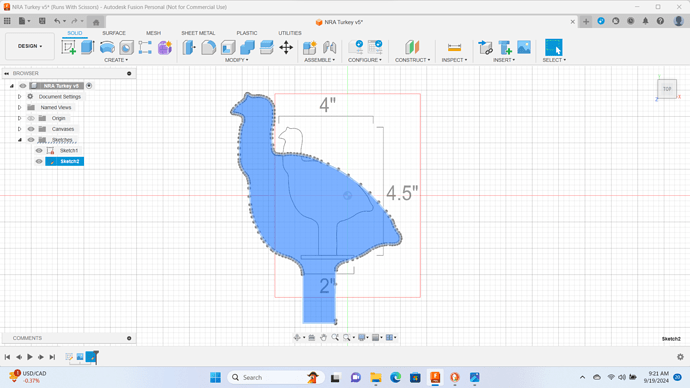
Task: Switch to the PLASTIC tab
Action: pyautogui.click(x=247, y=33)
